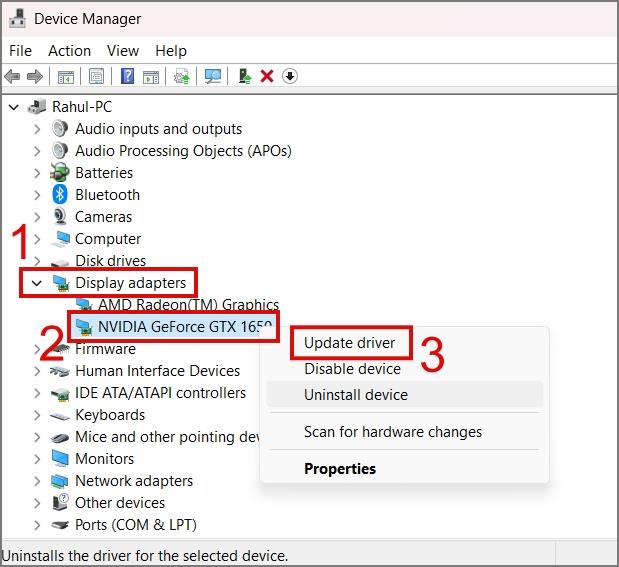Open the Help menu
Viewport: 619px width, 567px height.
[171, 51]
